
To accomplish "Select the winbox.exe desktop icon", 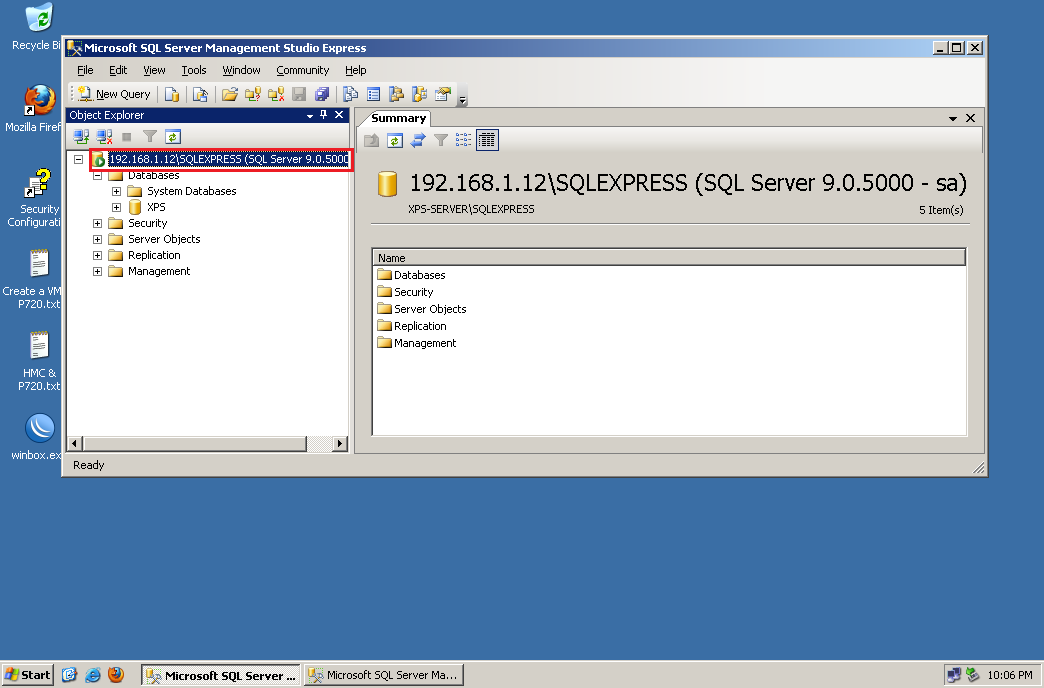I will 37,437.
